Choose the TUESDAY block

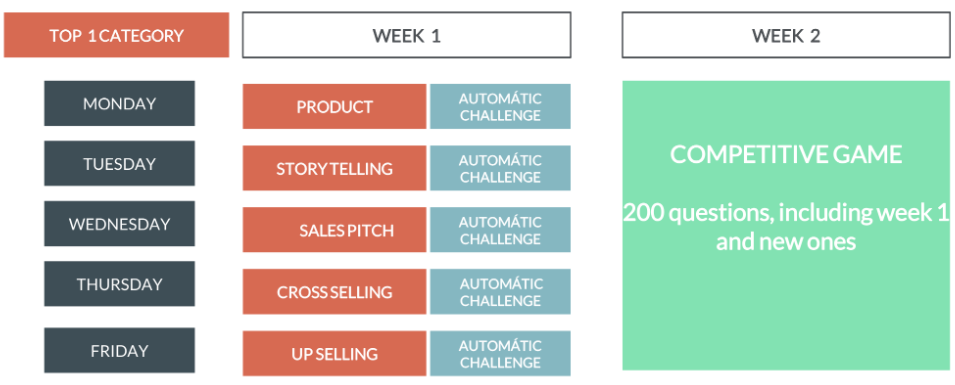[x=119, y=164]
